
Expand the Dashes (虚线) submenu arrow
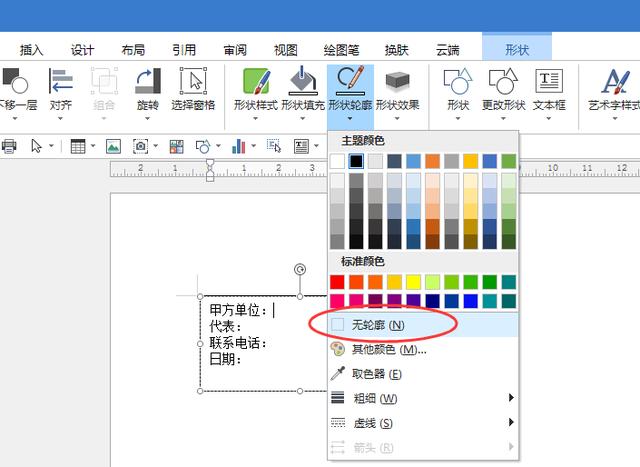511,422
